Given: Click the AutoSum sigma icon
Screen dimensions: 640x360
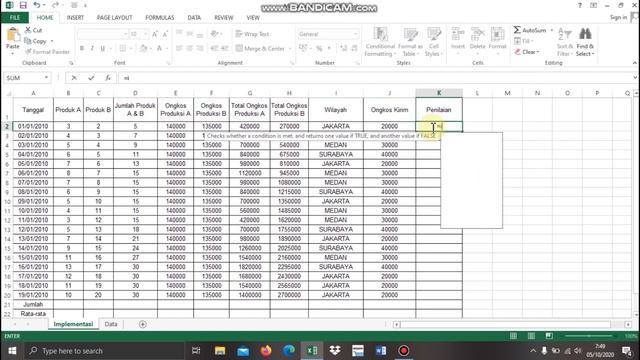Looking at the screenshot, I should coord(517,30).
